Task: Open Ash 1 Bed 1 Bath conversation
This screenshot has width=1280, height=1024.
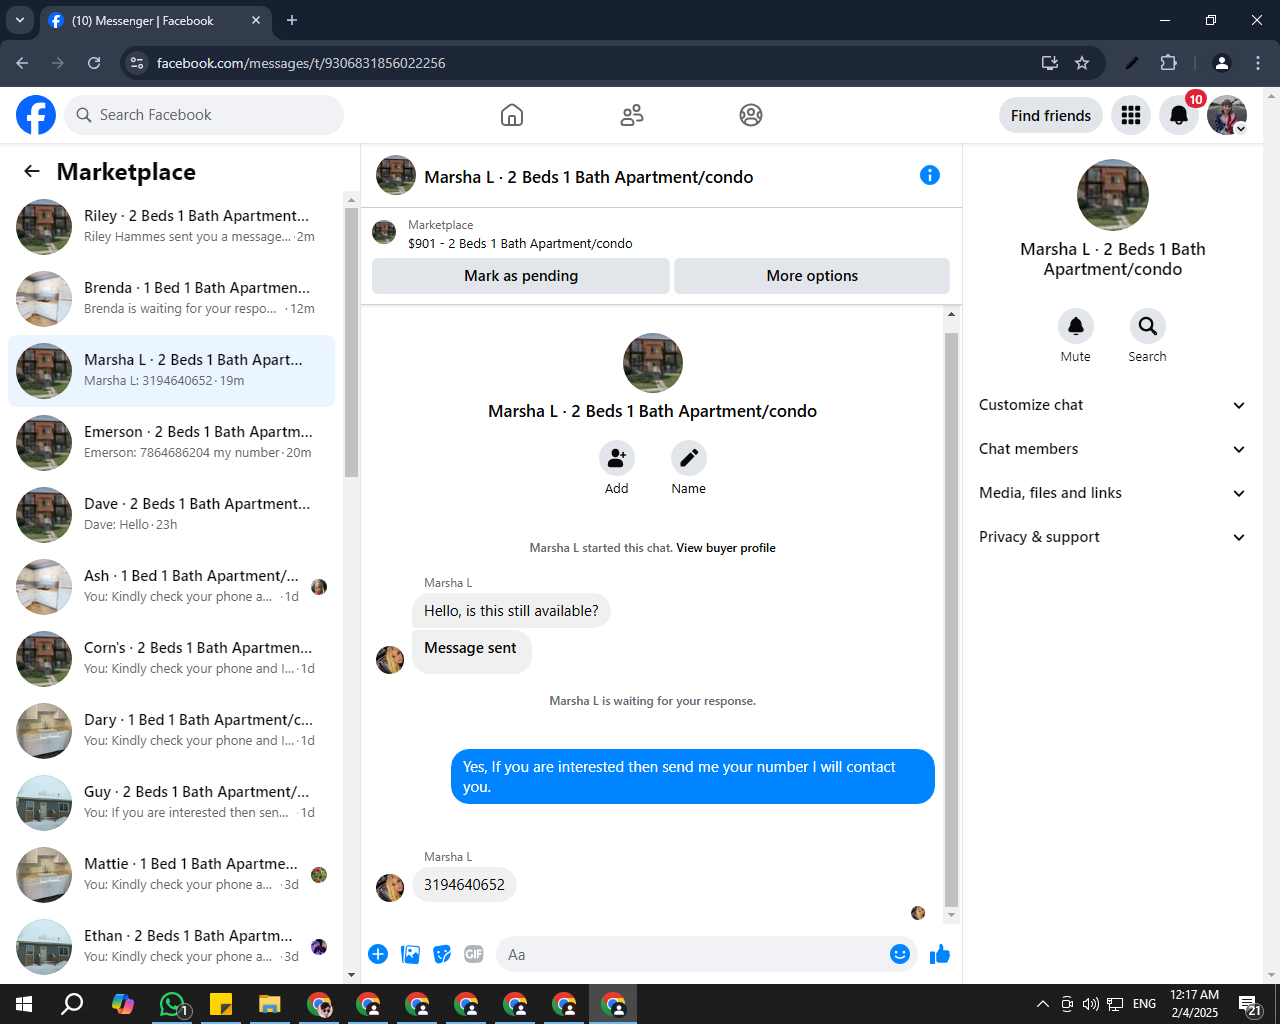Action: point(172,587)
